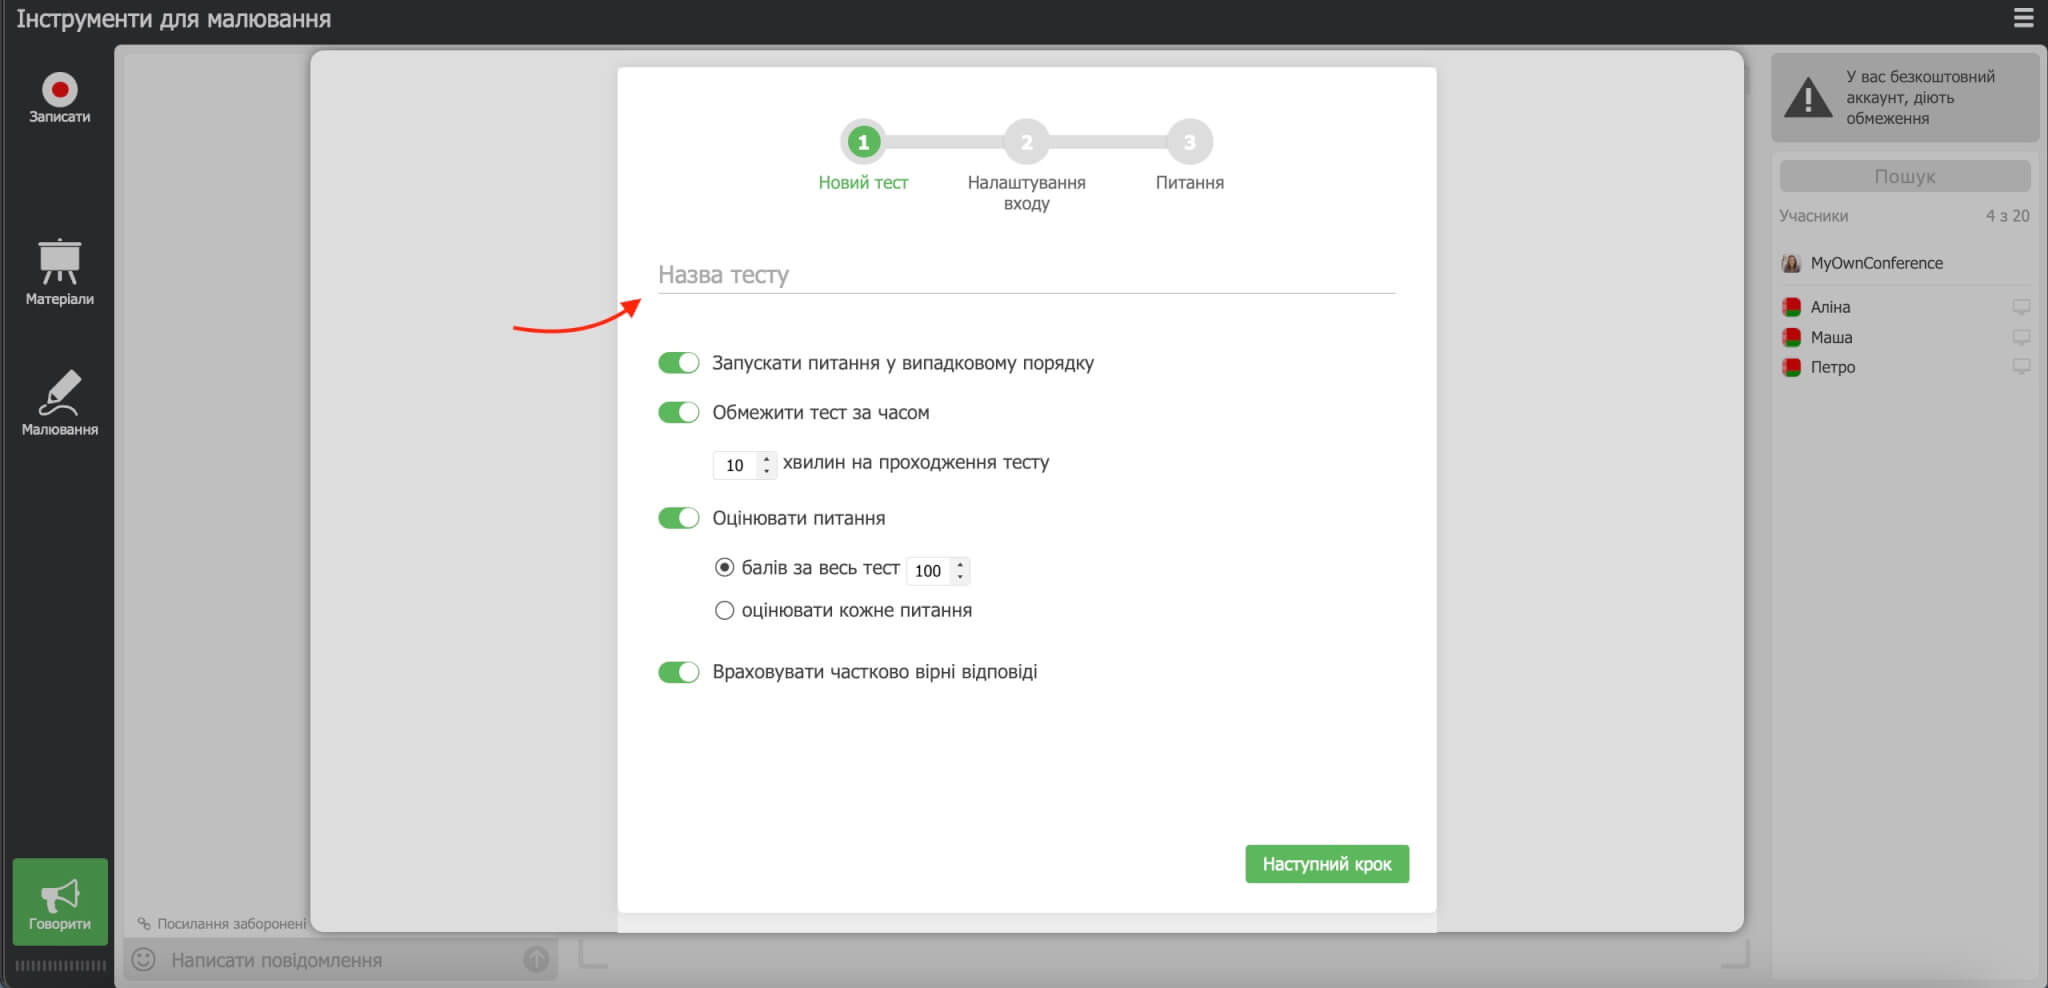Activate the Говорити speaking mode

59,900
